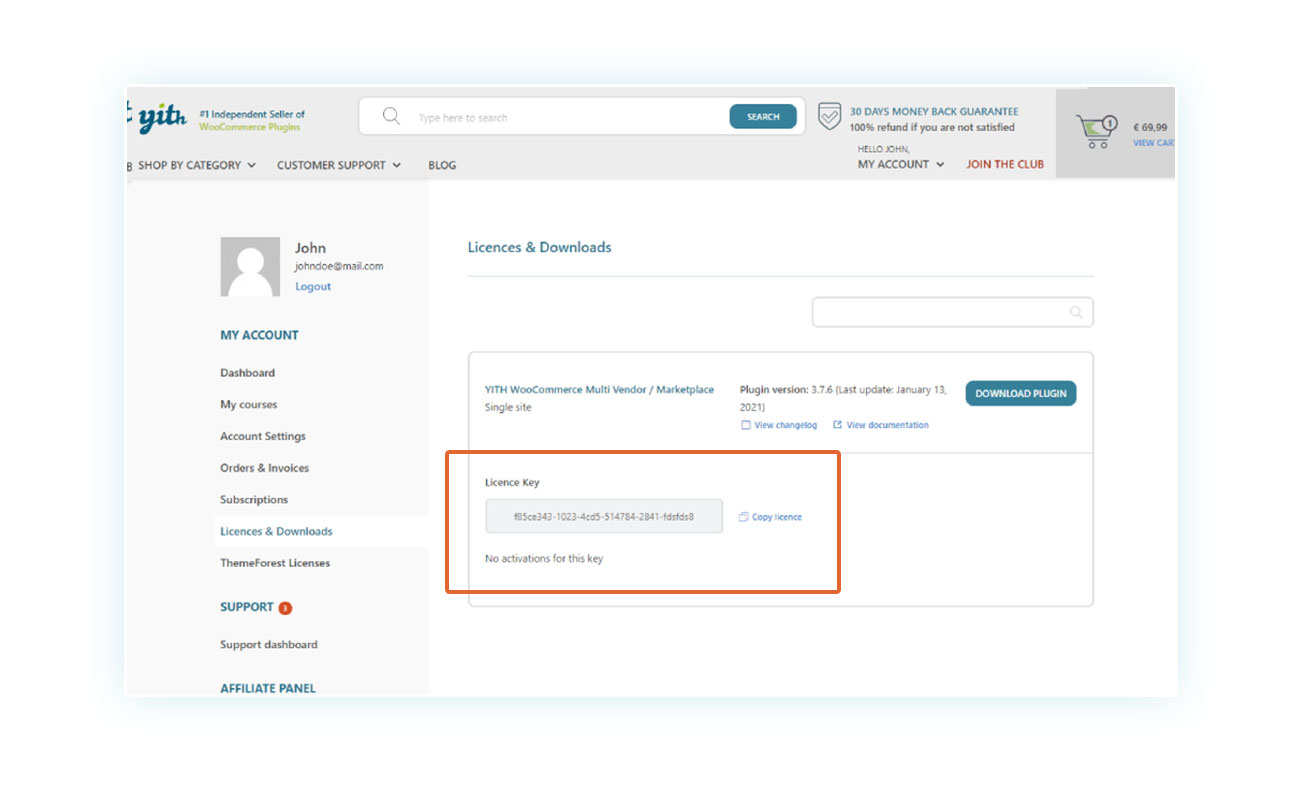Open the Blog menu item
Screen dimensions: 1300x788
pos(442,165)
